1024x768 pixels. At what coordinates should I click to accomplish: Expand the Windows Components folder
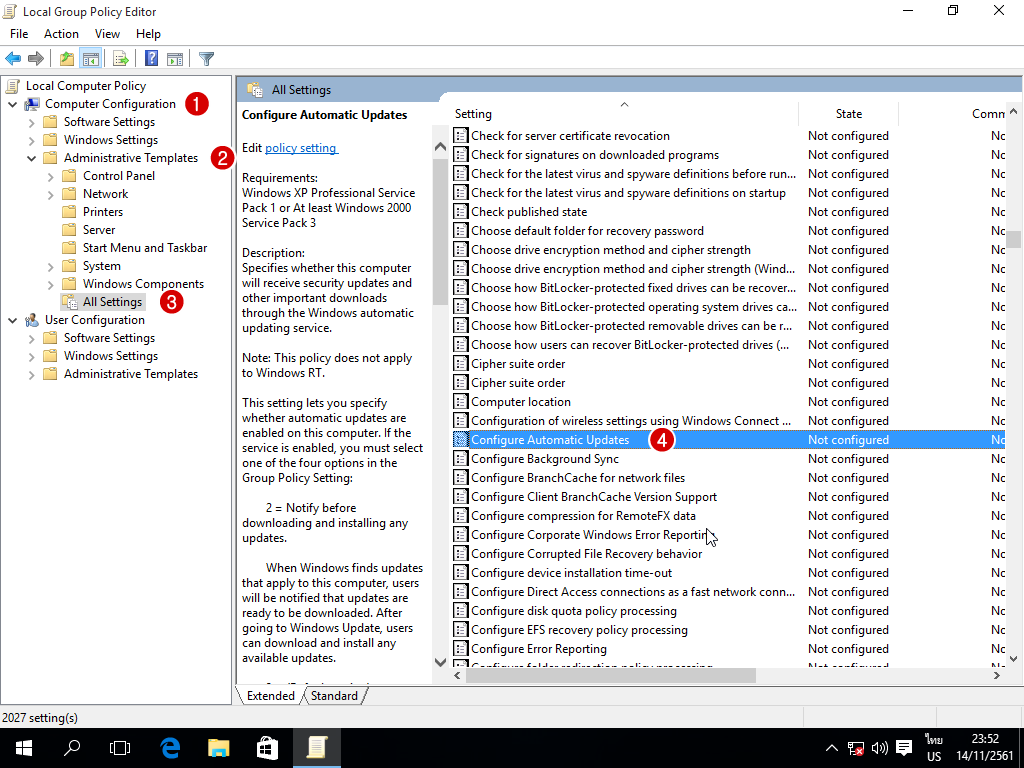(50, 284)
